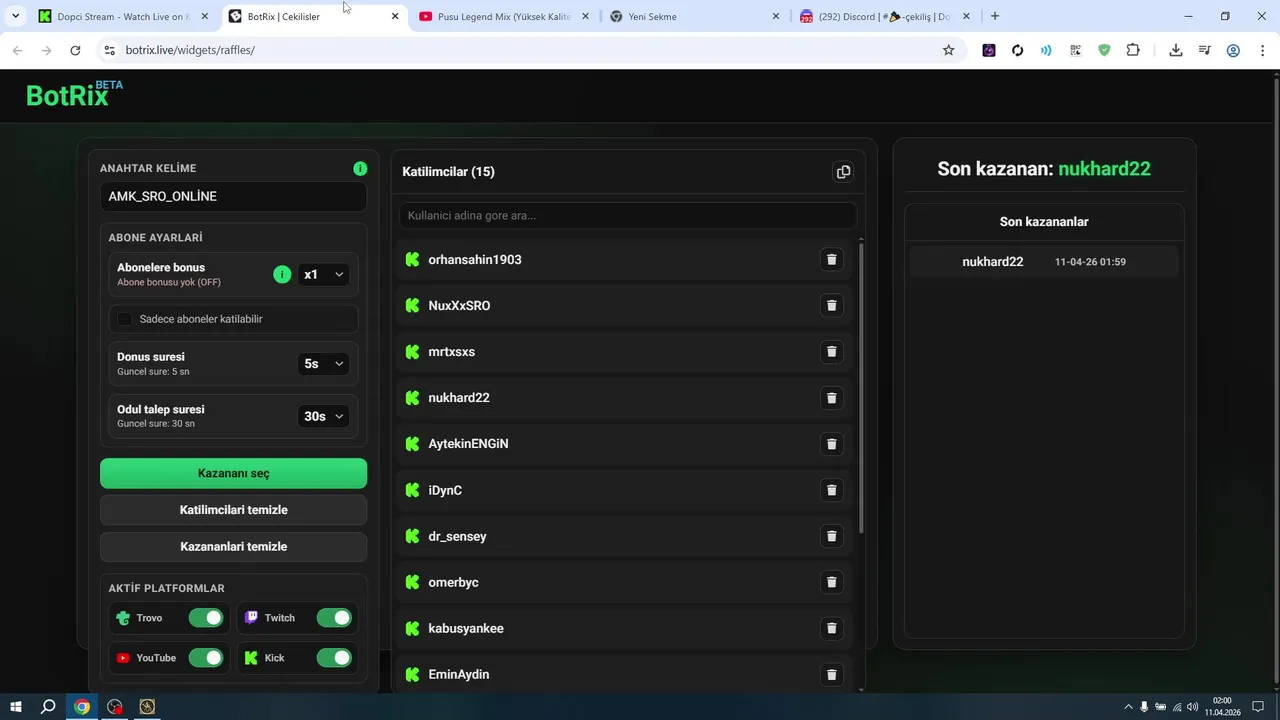Open the Chrome tab search dropdown arrow
The width and height of the screenshot is (1280, 720).
[x=15, y=17]
